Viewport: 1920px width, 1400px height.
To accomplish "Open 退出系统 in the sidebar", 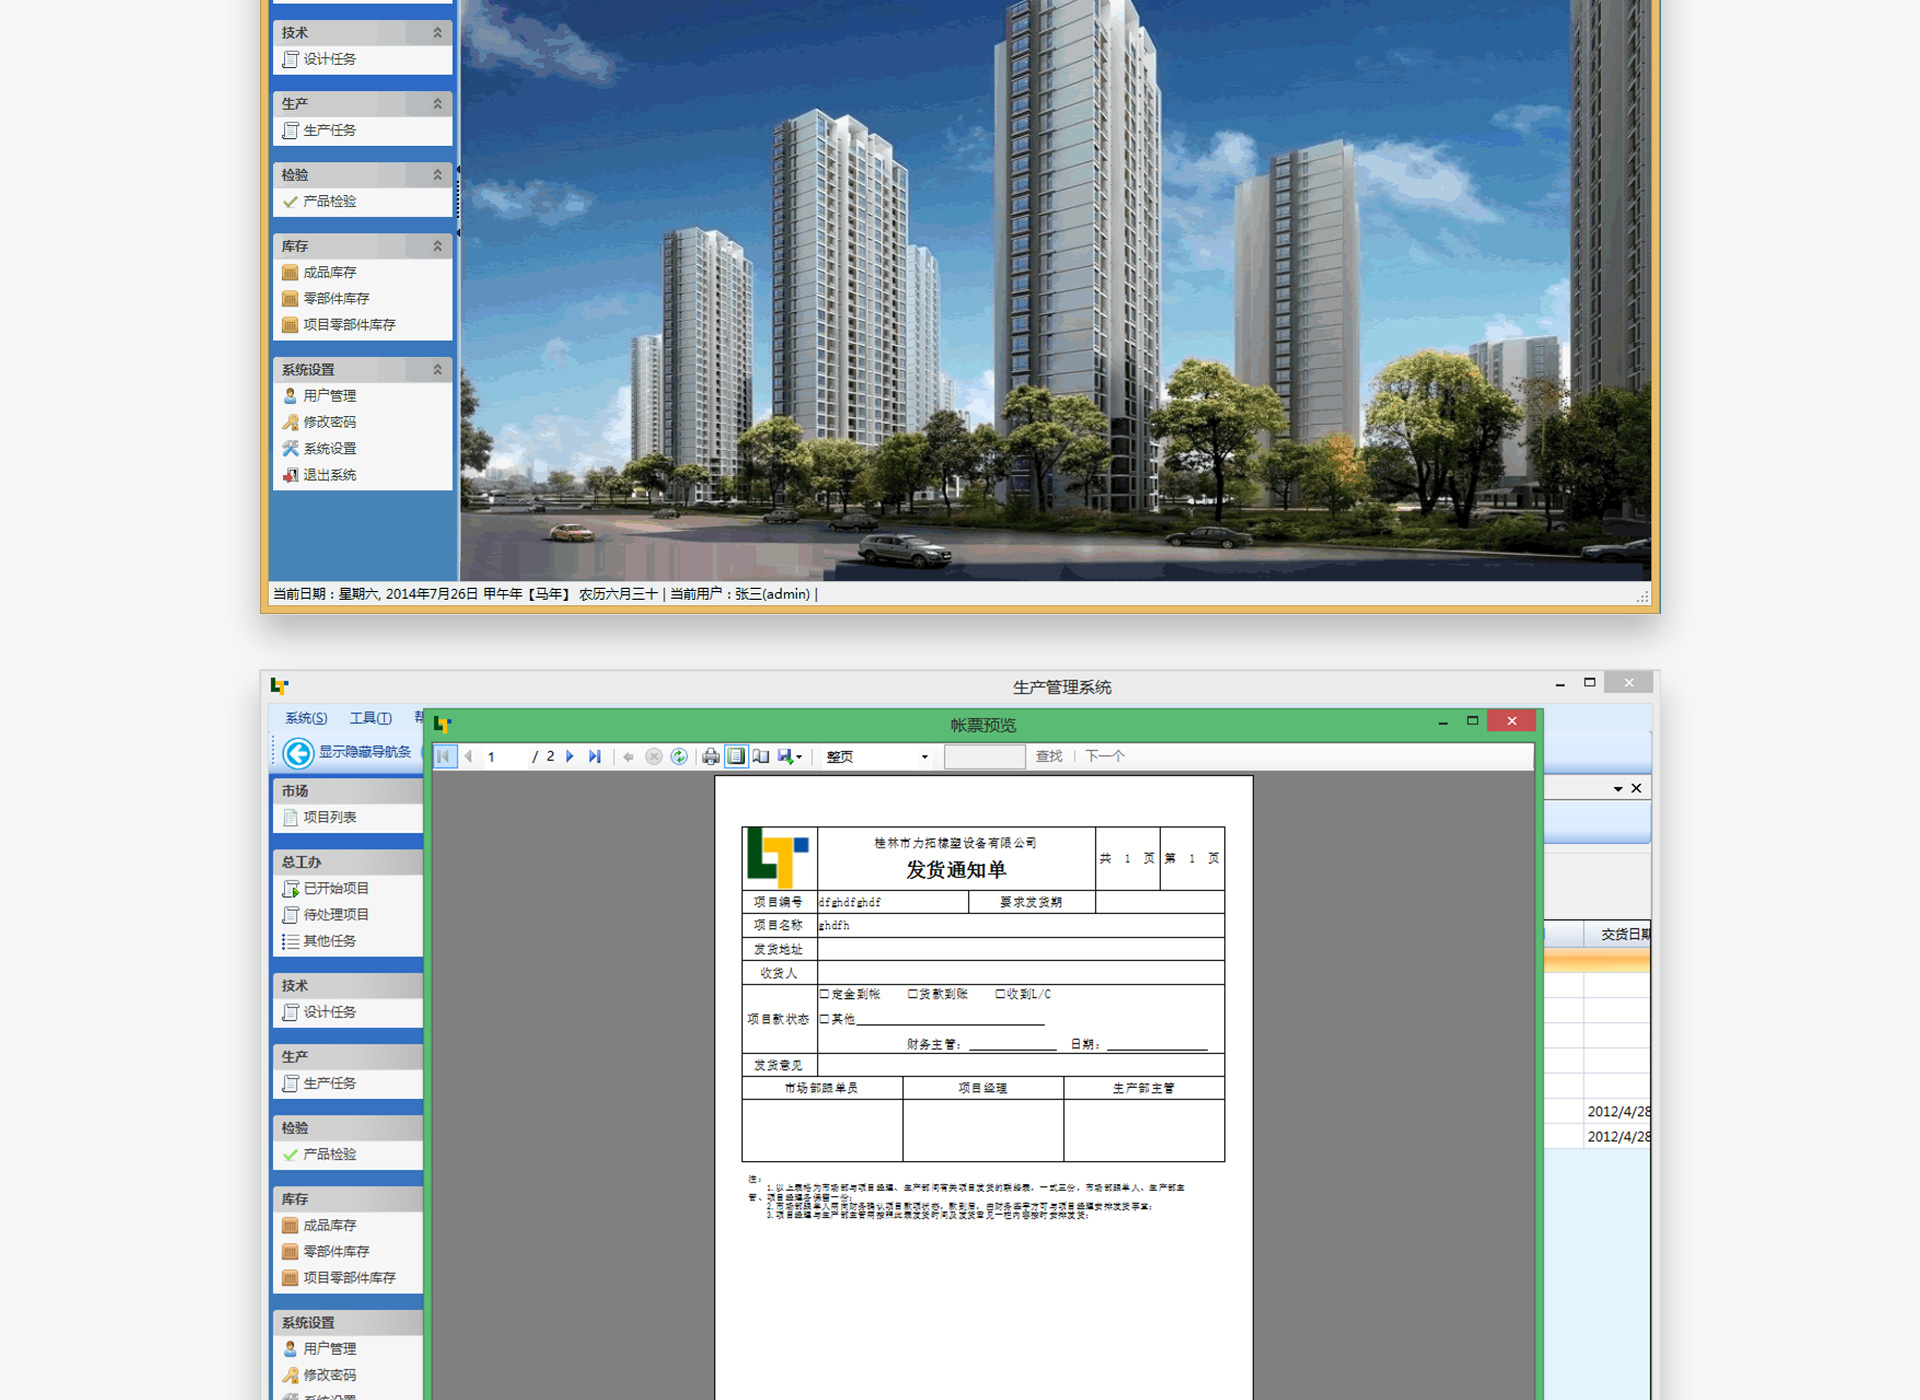I will [x=329, y=475].
